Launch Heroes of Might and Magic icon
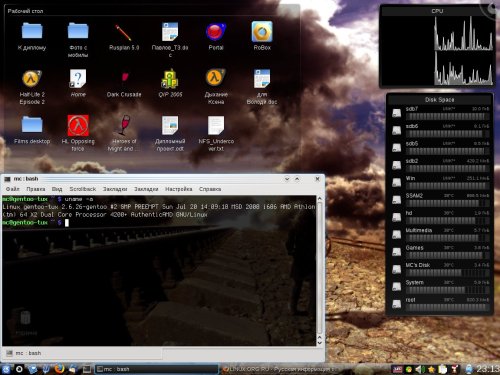The width and height of the screenshot is (500, 375). 124,125
